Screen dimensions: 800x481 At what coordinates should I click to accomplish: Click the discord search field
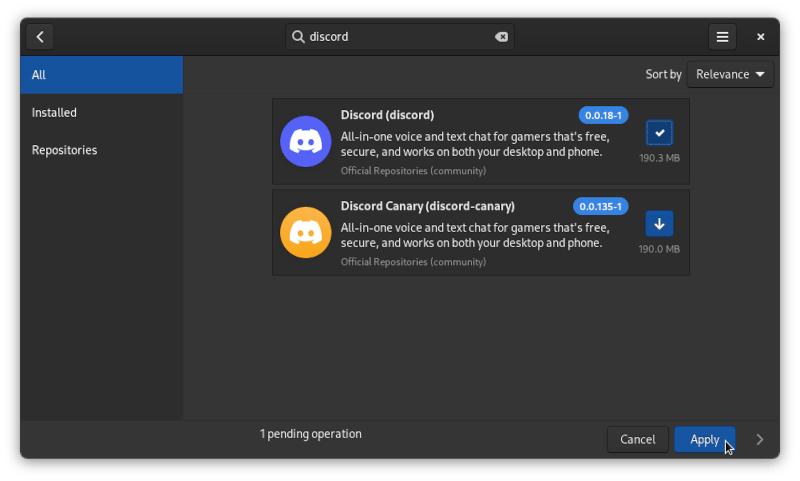(400, 37)
